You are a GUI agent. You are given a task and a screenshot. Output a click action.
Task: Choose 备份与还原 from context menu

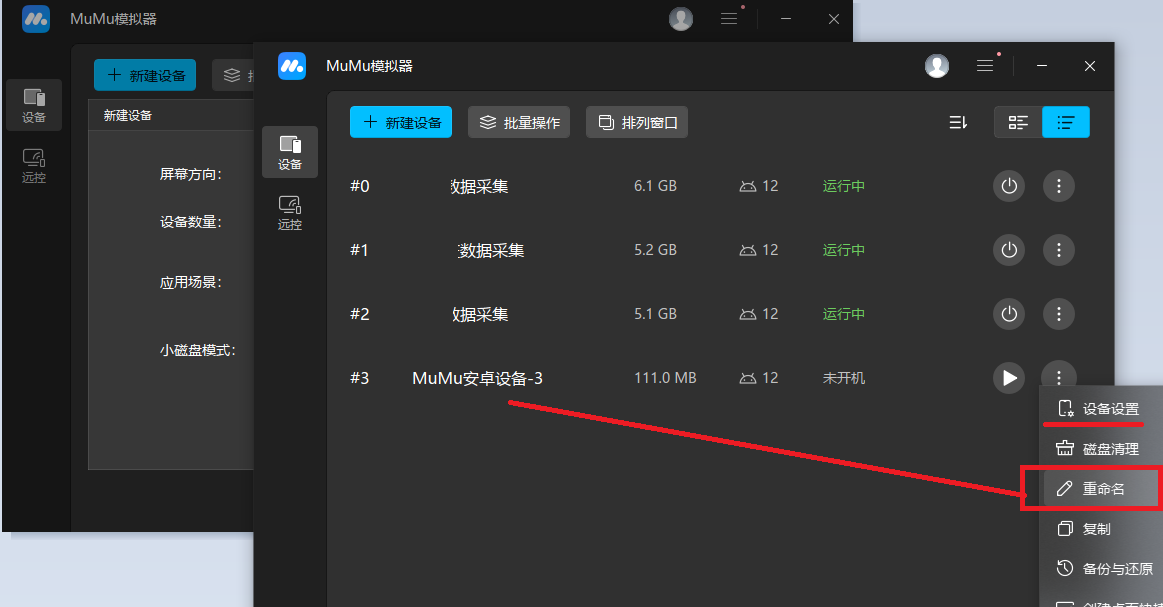click(x=1101, y=569)
